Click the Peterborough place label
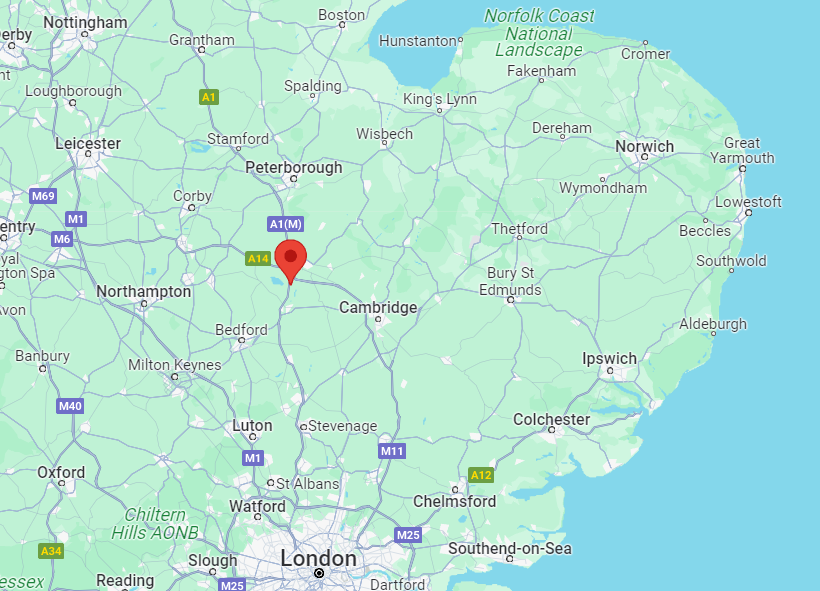 coord(294,167)
